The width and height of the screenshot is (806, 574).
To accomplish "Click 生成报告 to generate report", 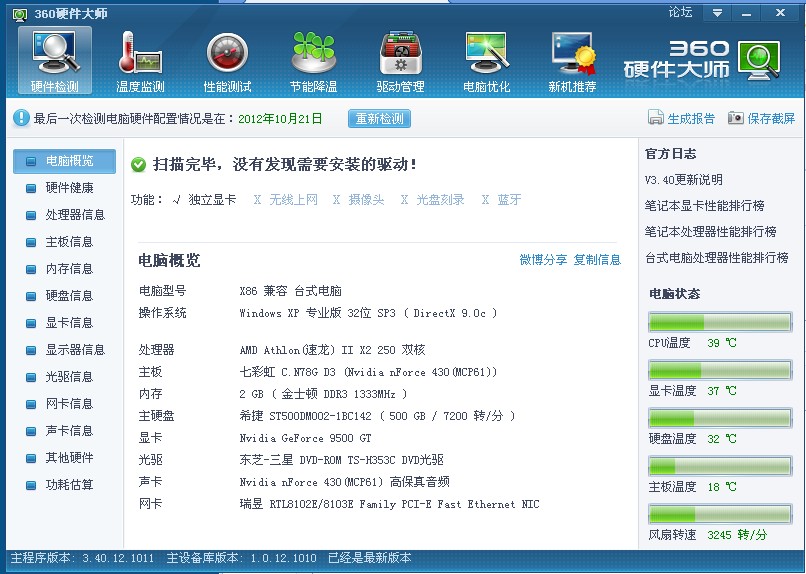I will 691,118.
